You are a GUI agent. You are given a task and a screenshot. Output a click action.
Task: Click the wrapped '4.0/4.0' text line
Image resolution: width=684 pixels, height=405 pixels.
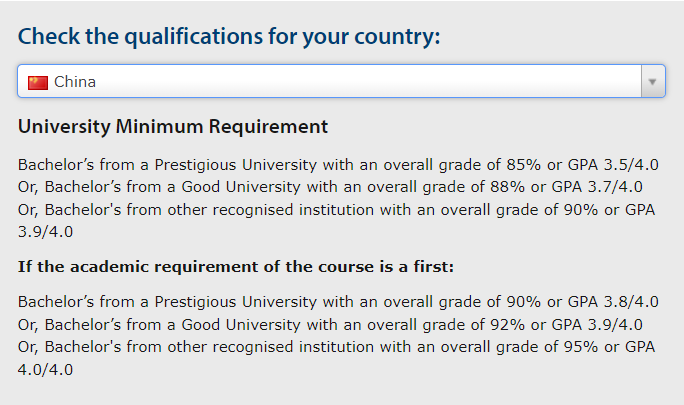click(45, 369)
